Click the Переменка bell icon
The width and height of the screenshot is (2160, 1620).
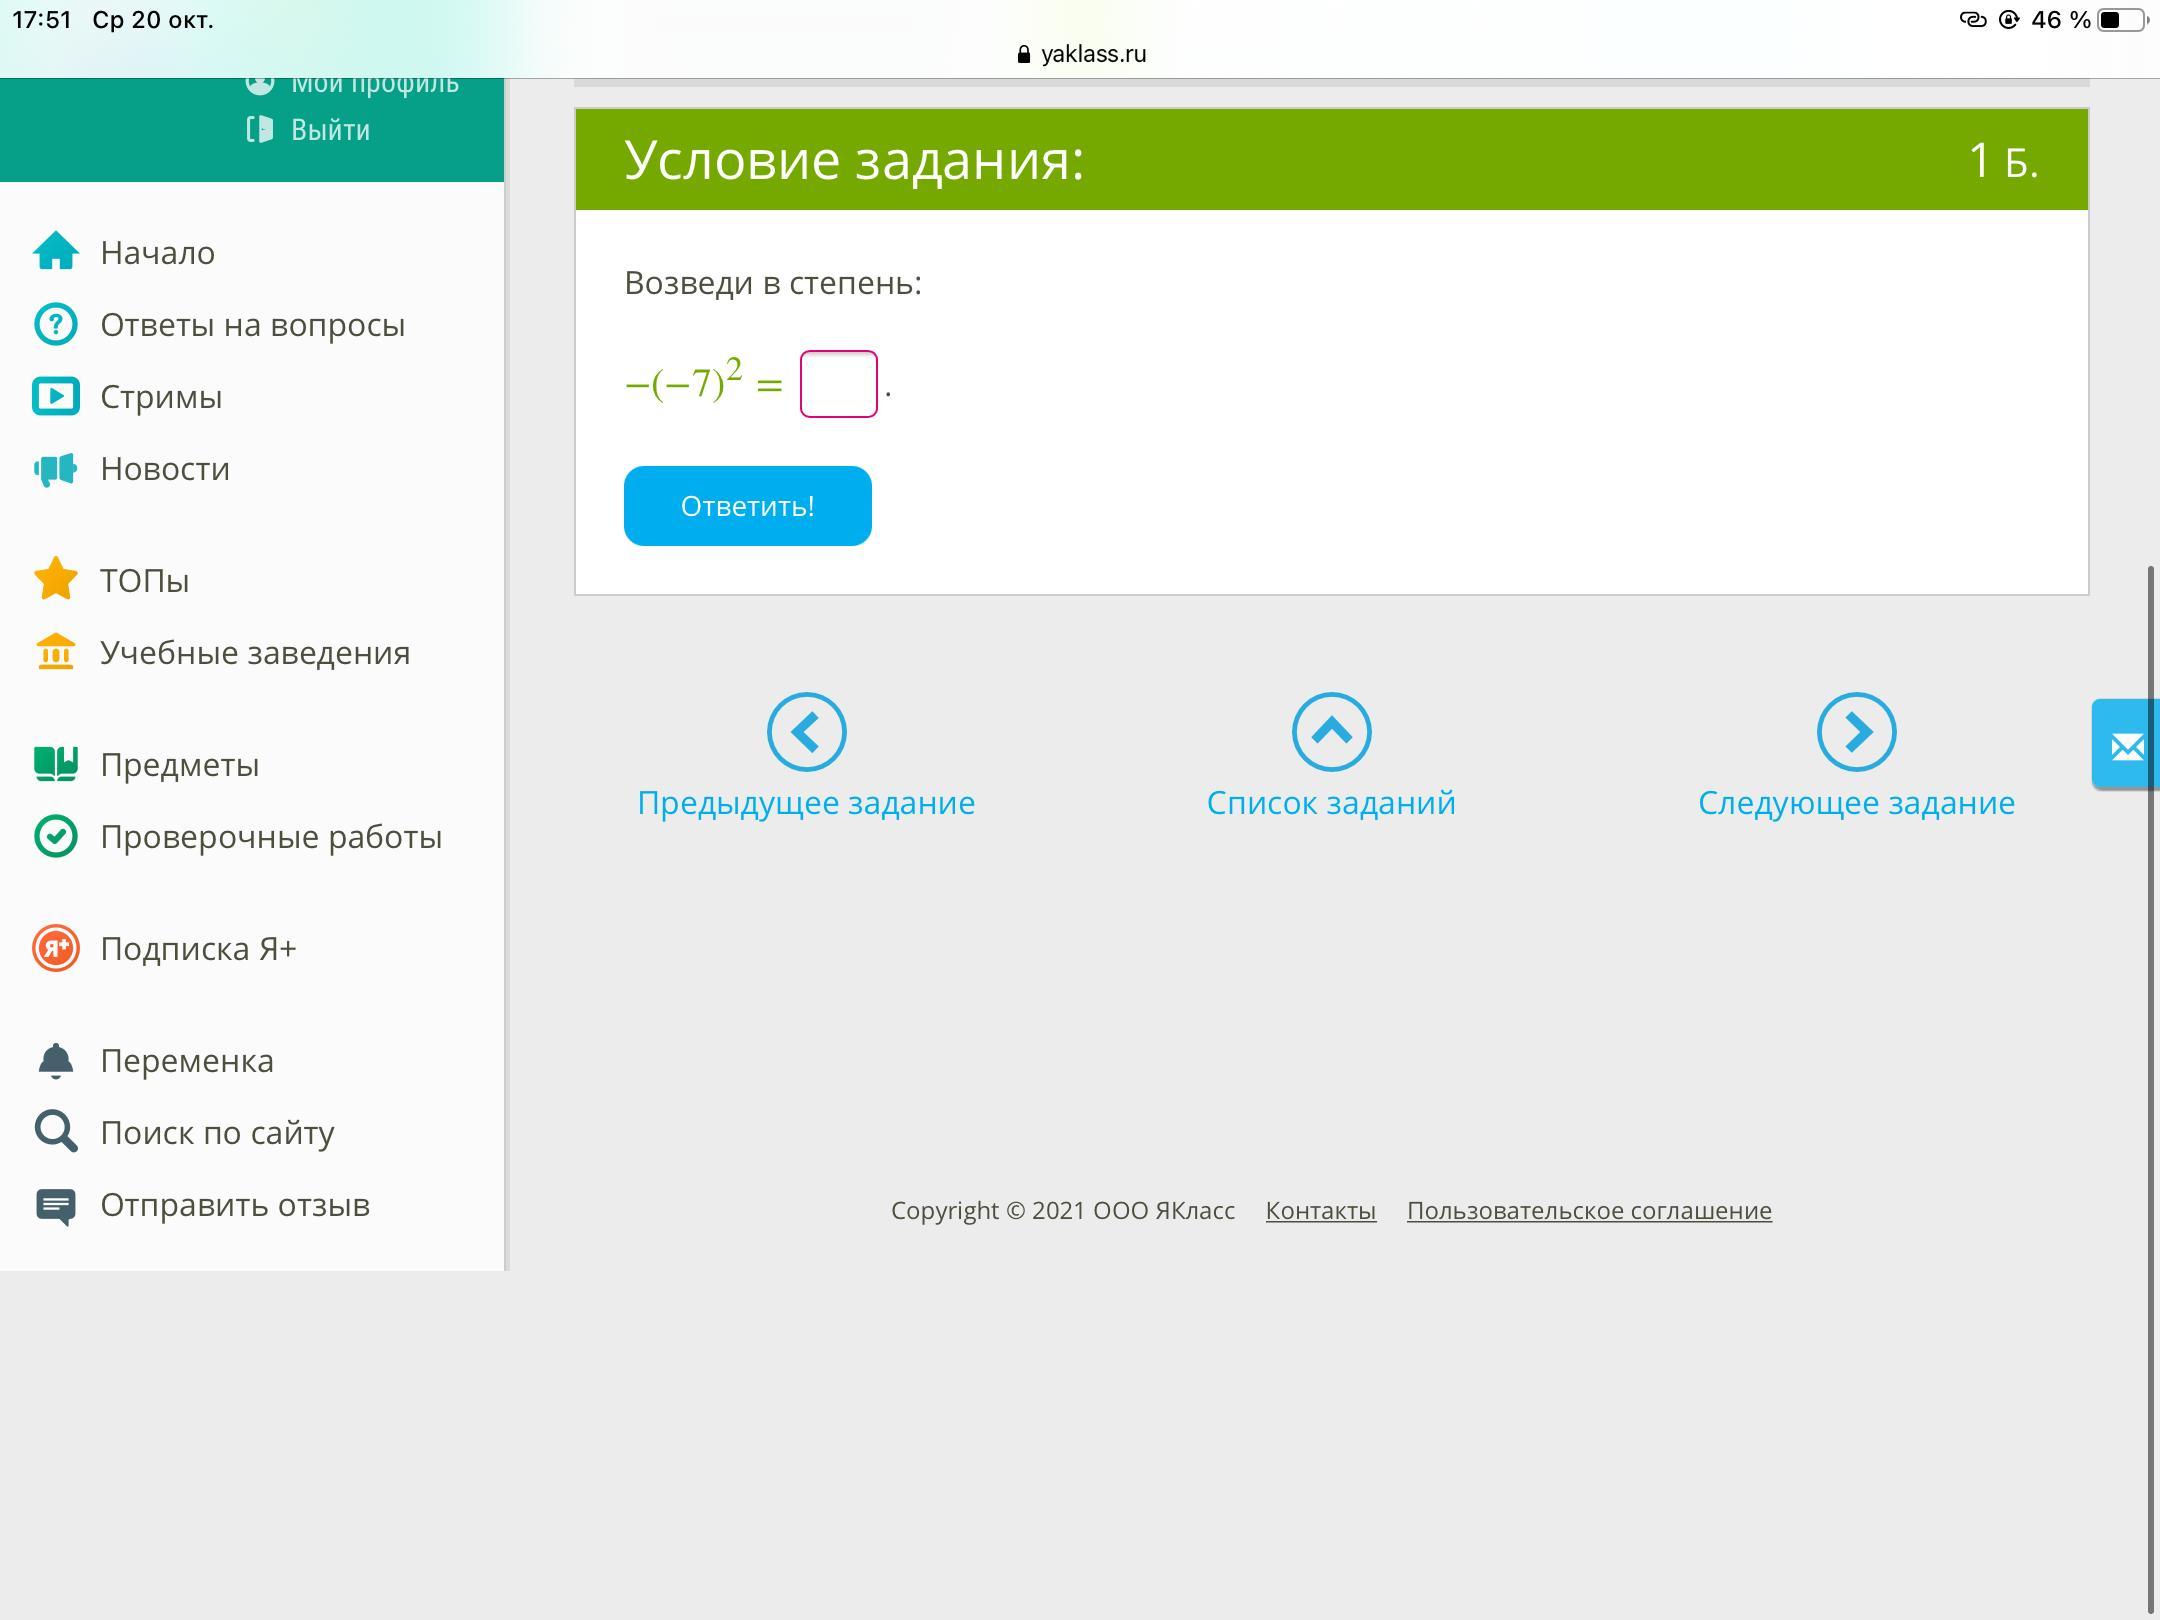pyautogui.click(x=56, y=1060)
